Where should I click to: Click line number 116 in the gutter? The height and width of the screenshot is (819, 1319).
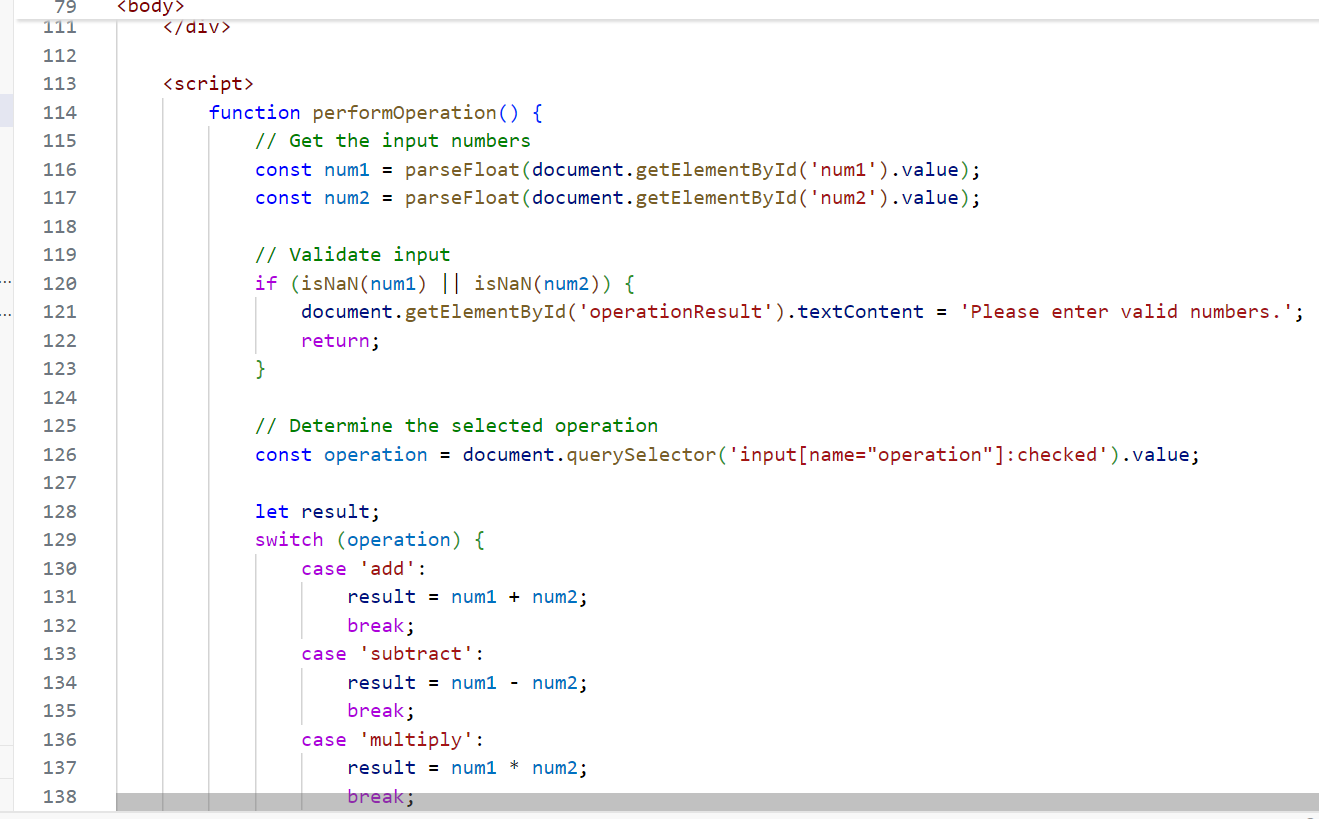pyautogui.click(x=60, y=169)
